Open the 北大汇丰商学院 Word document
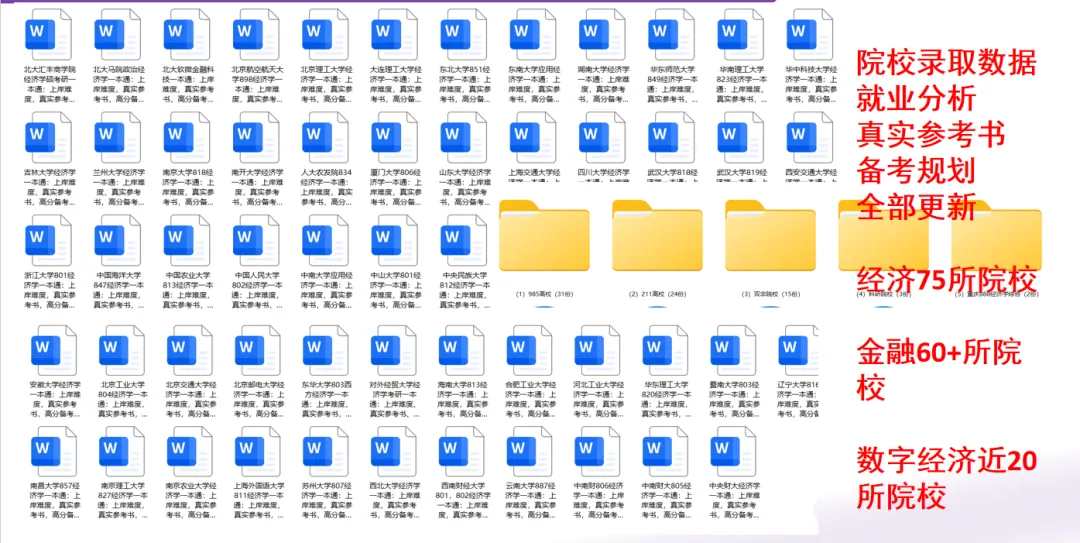 click(x=48, y=34)
